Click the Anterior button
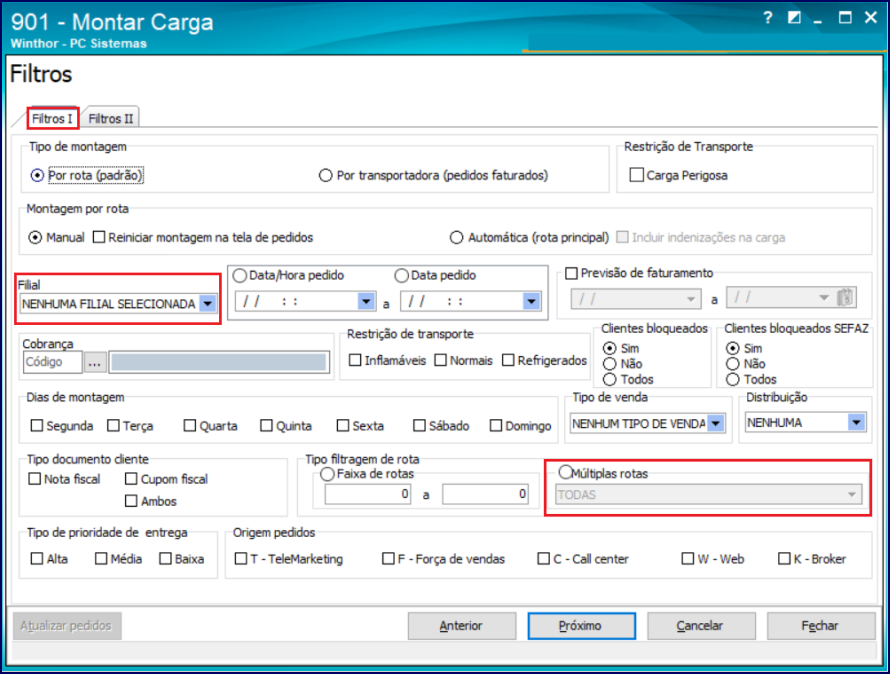890x674 pixels. 462,626
